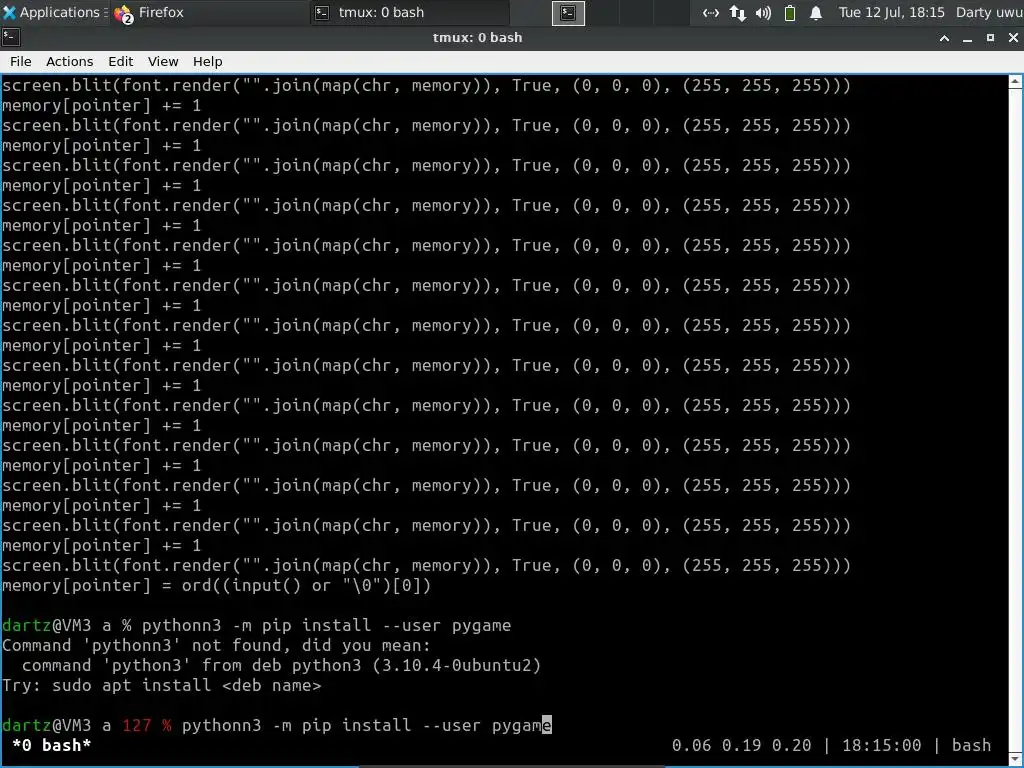Click the python3 (3.10.4-0ubuntu2) suggestion line
1024x768 pixels.
281,665
